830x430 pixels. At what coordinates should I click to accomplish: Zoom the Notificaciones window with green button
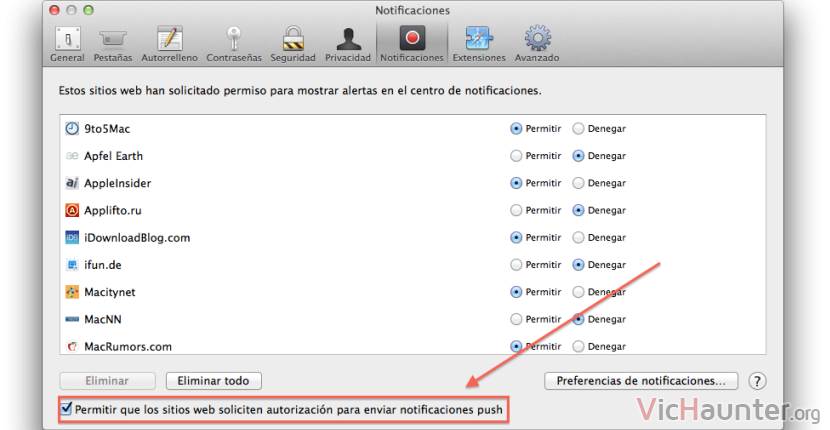click(x=88, y=10)
